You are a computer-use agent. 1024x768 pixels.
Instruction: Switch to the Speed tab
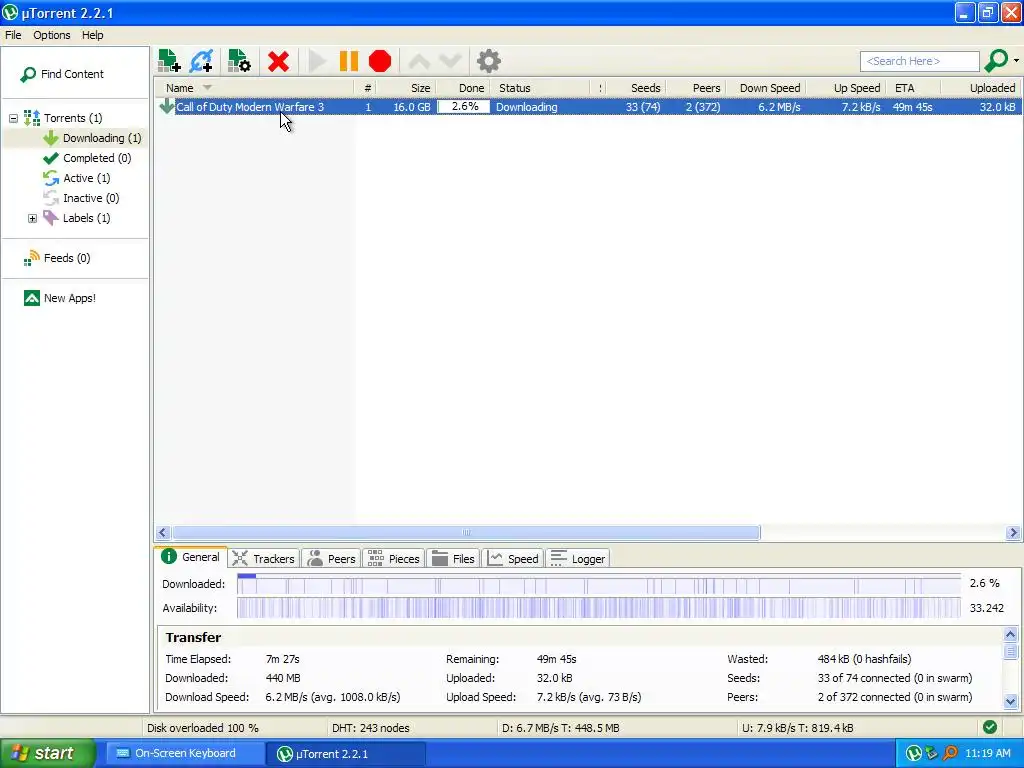pyautogui.click(x=513, y=559)
